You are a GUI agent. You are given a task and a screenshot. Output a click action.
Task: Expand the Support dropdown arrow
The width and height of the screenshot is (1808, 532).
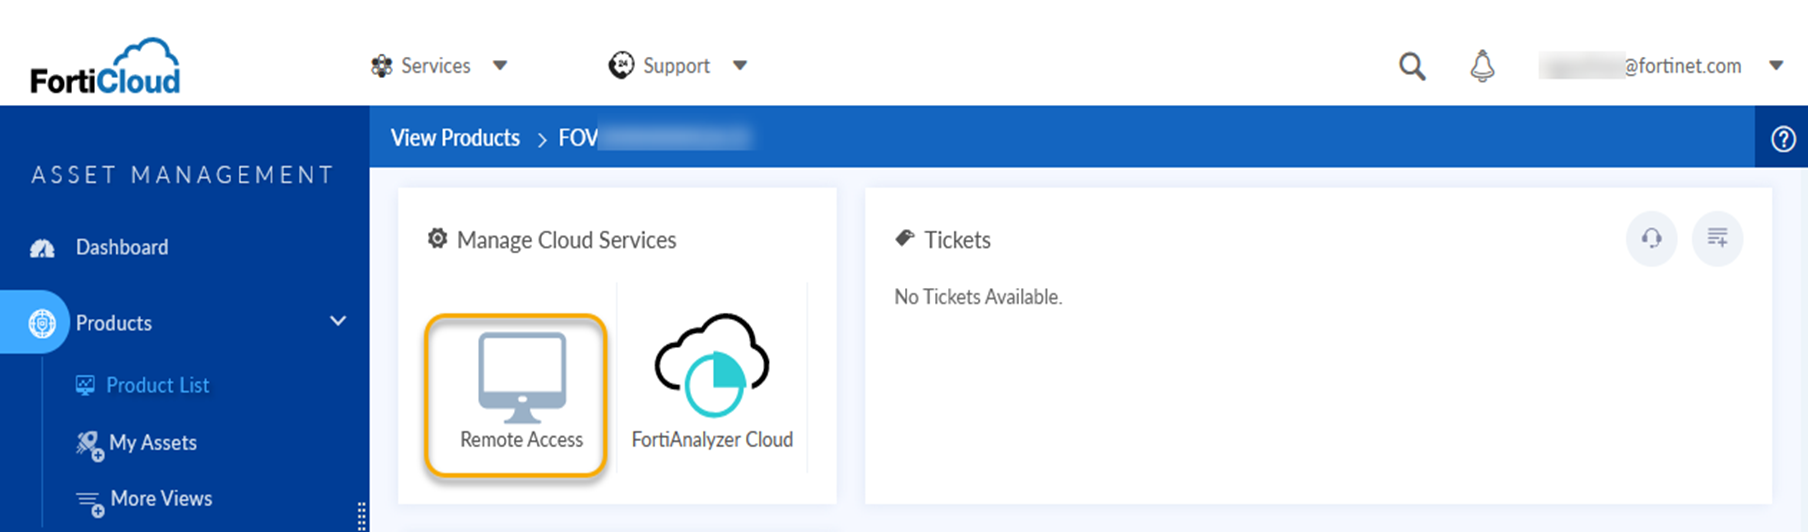coord(740,66)
